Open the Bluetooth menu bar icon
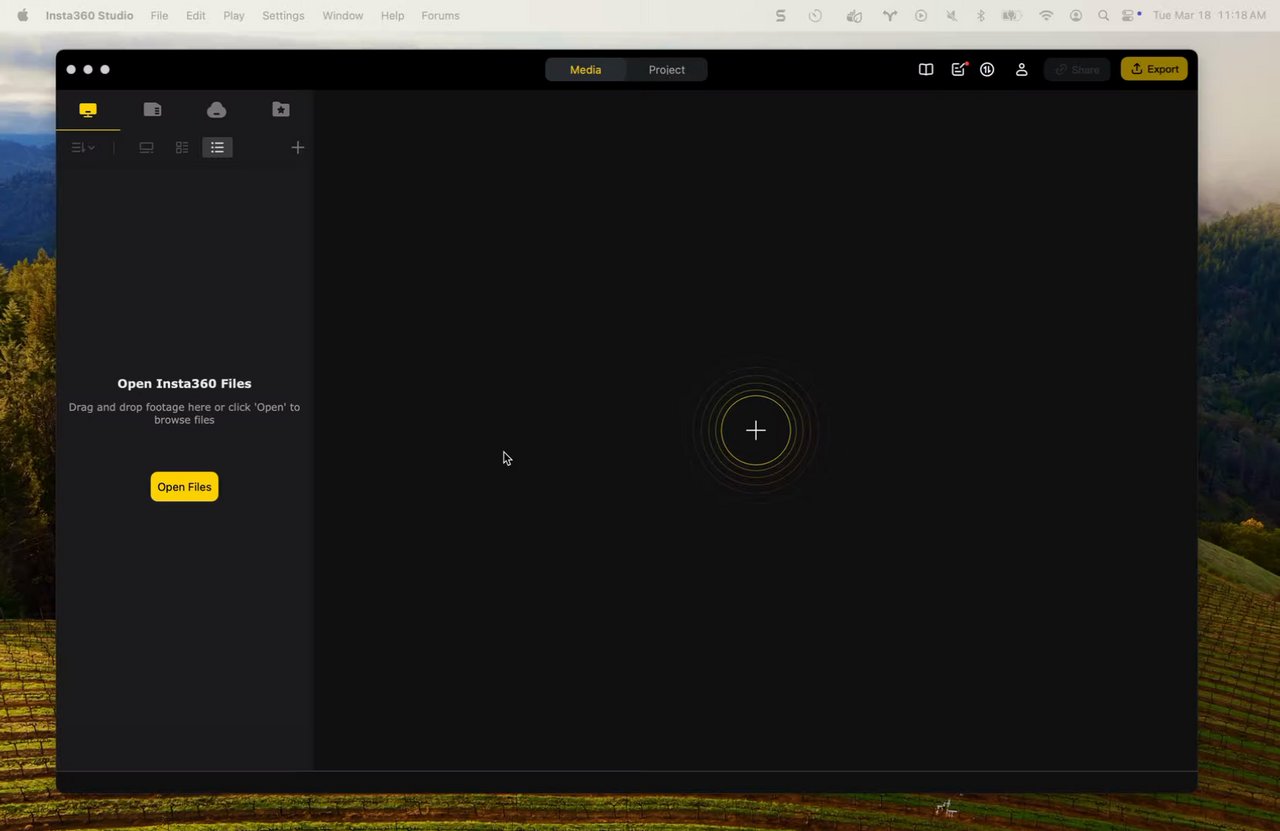This screenshot has width=1280, height=831. click(981, 16)
